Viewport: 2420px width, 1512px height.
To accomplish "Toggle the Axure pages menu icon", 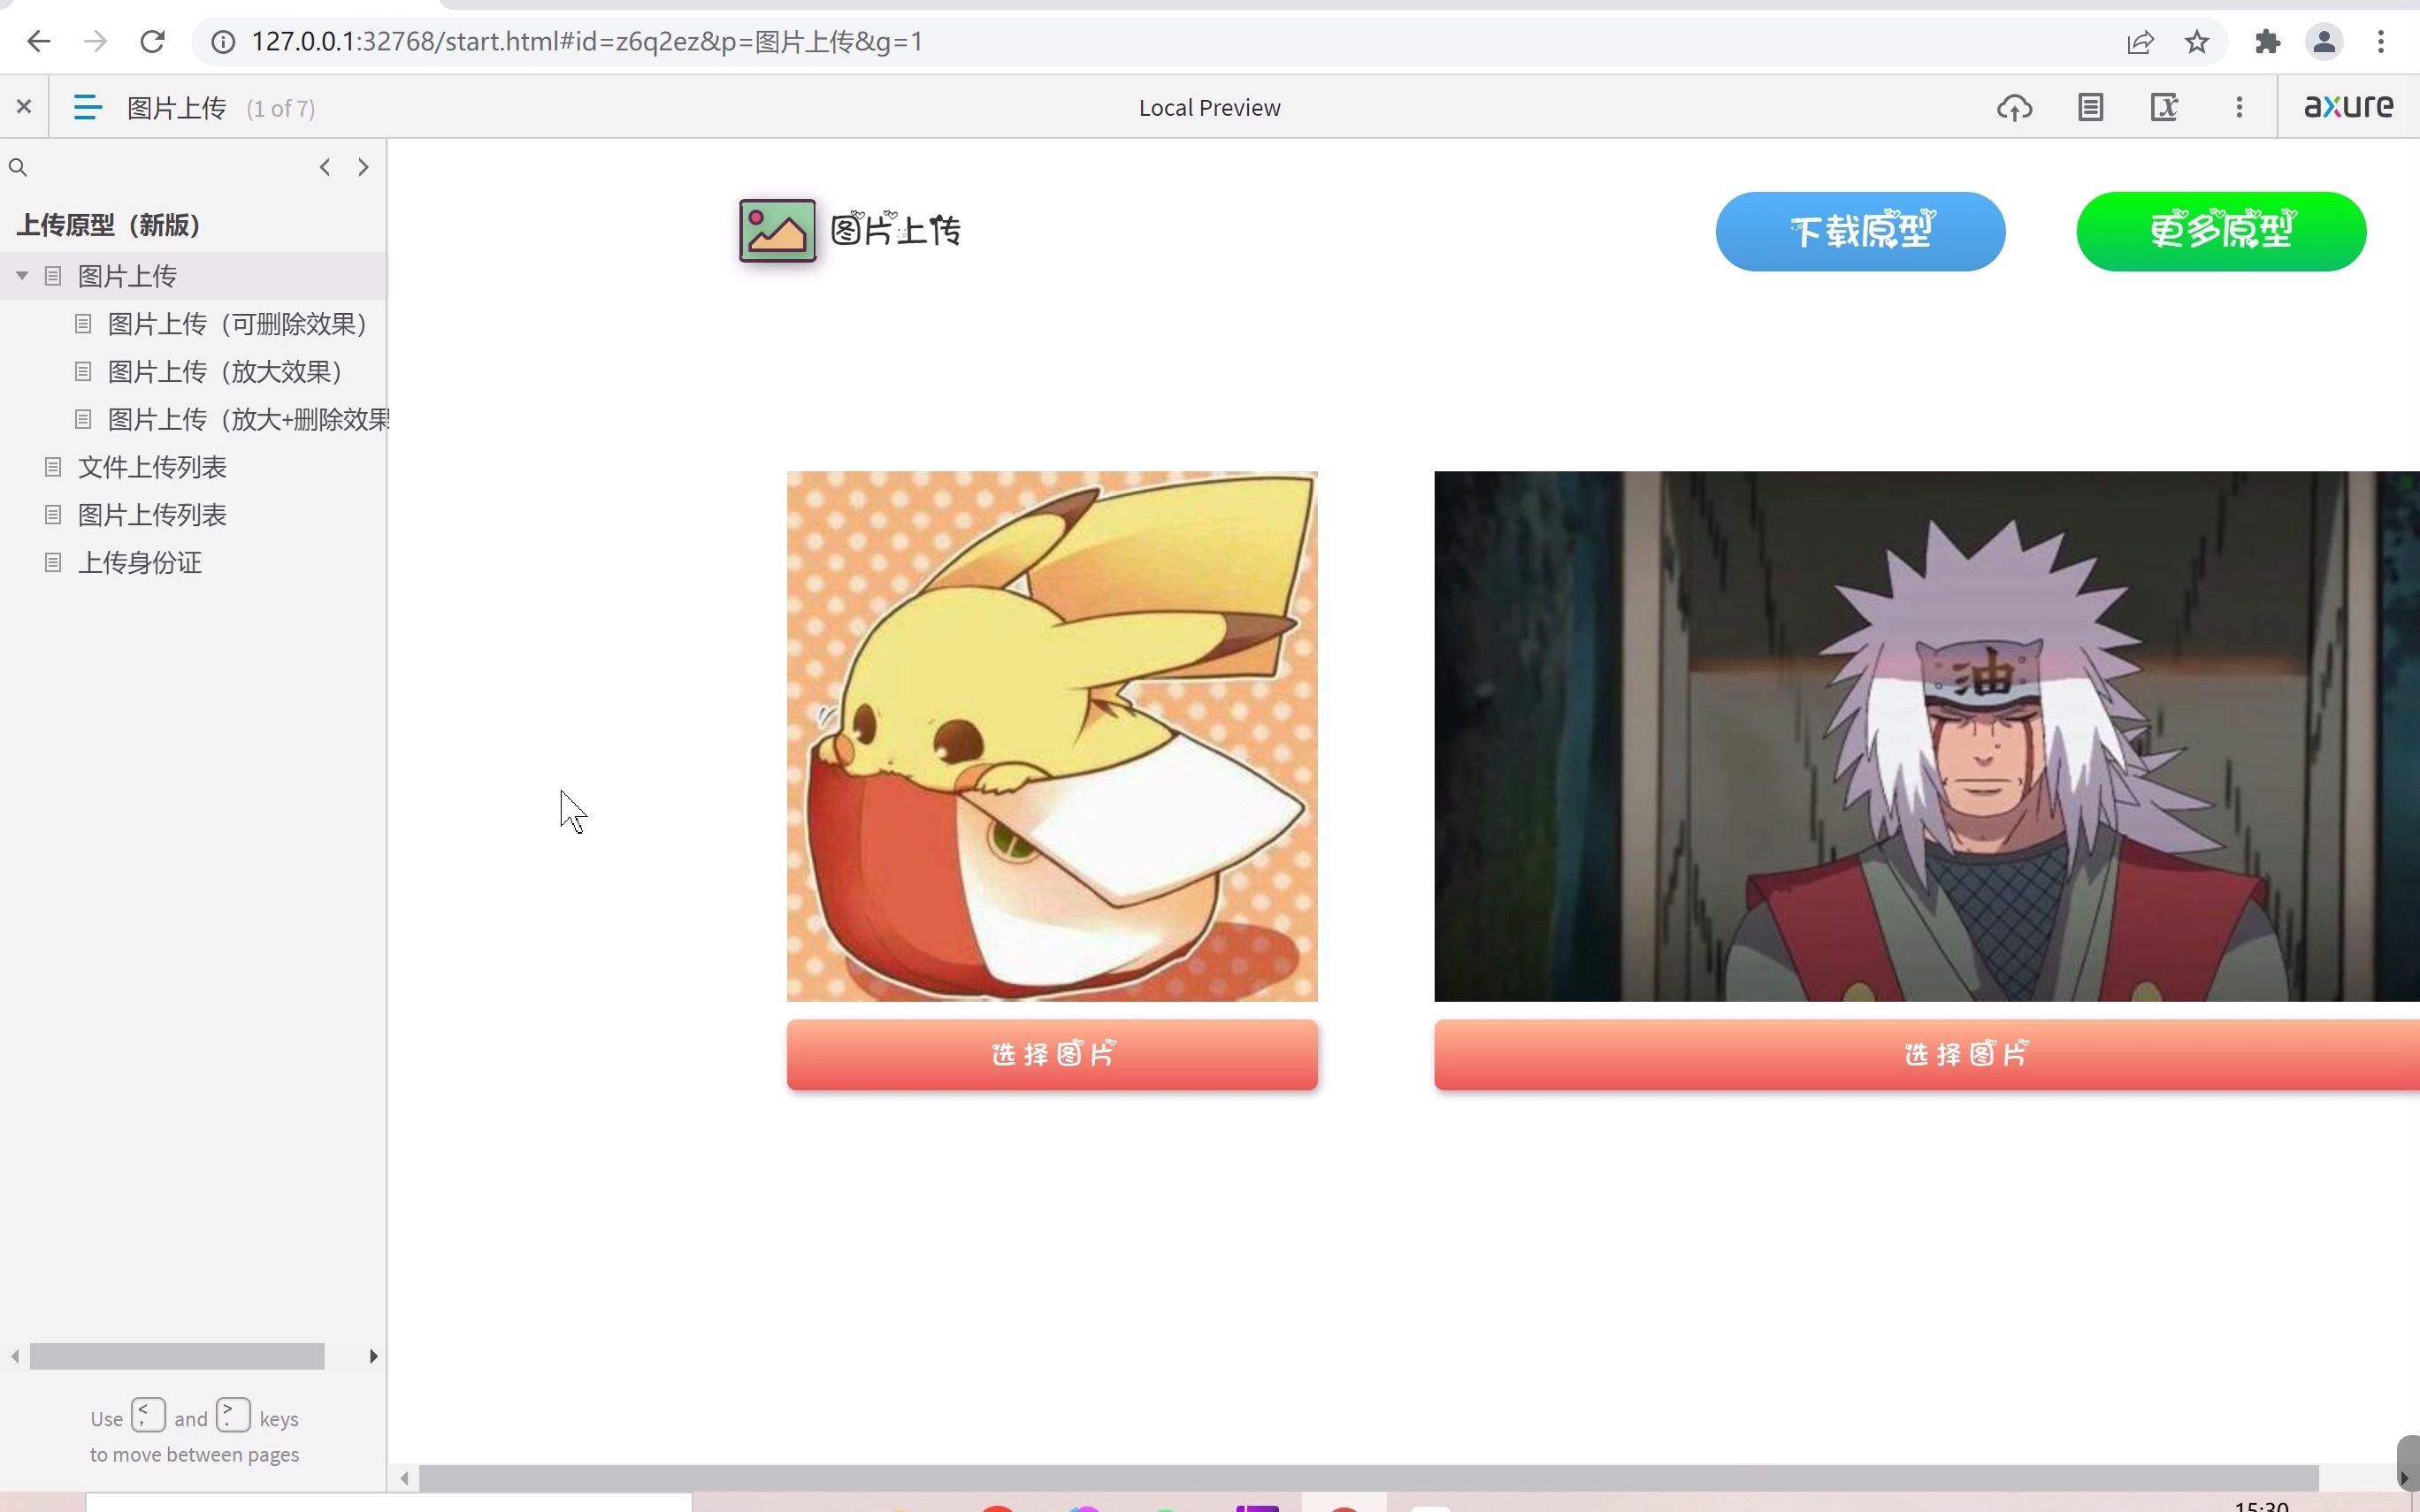I will (x=88, y=107).
